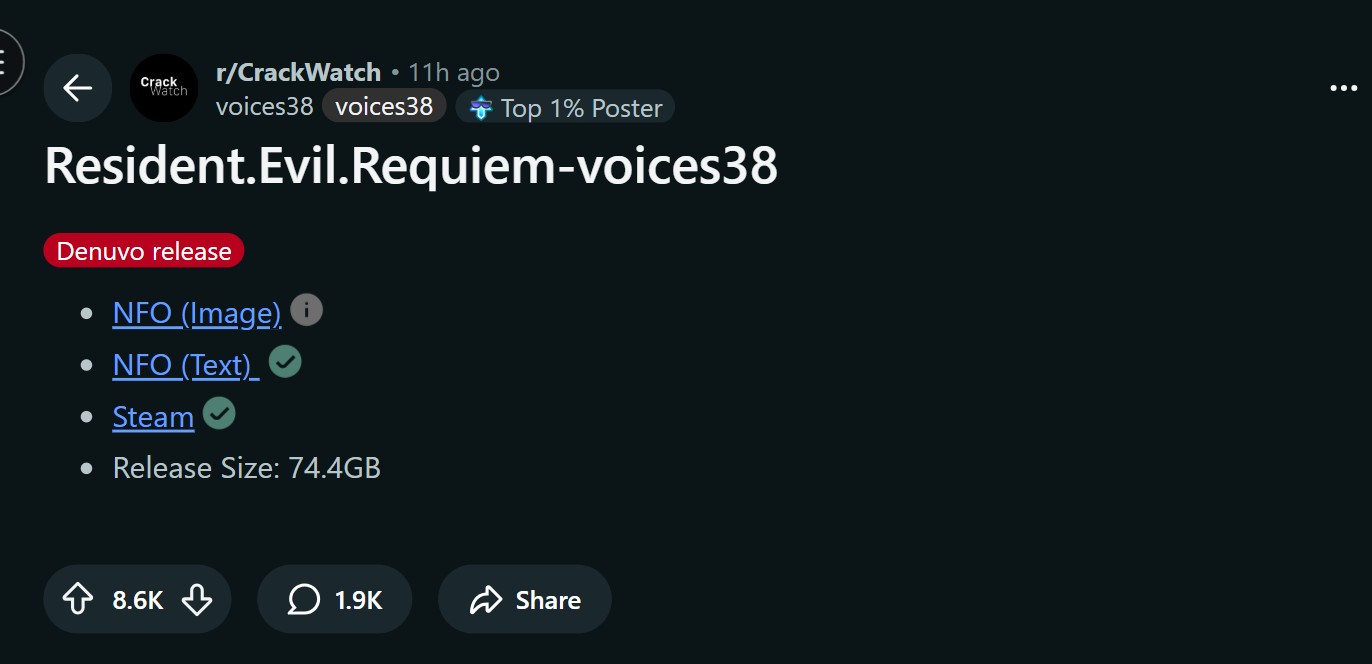Open the NFO (Image) link
This screenshot has width=1372, height=664.
coord(196,312)
